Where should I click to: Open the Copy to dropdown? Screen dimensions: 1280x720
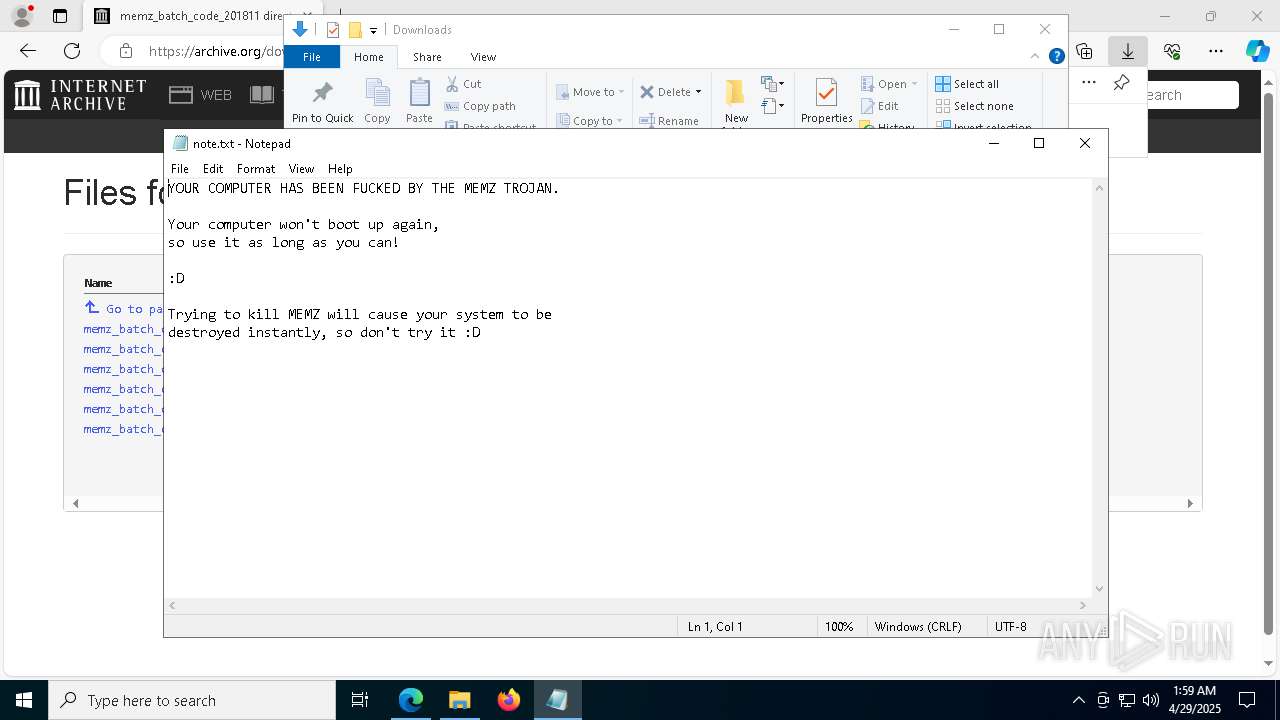590,121
